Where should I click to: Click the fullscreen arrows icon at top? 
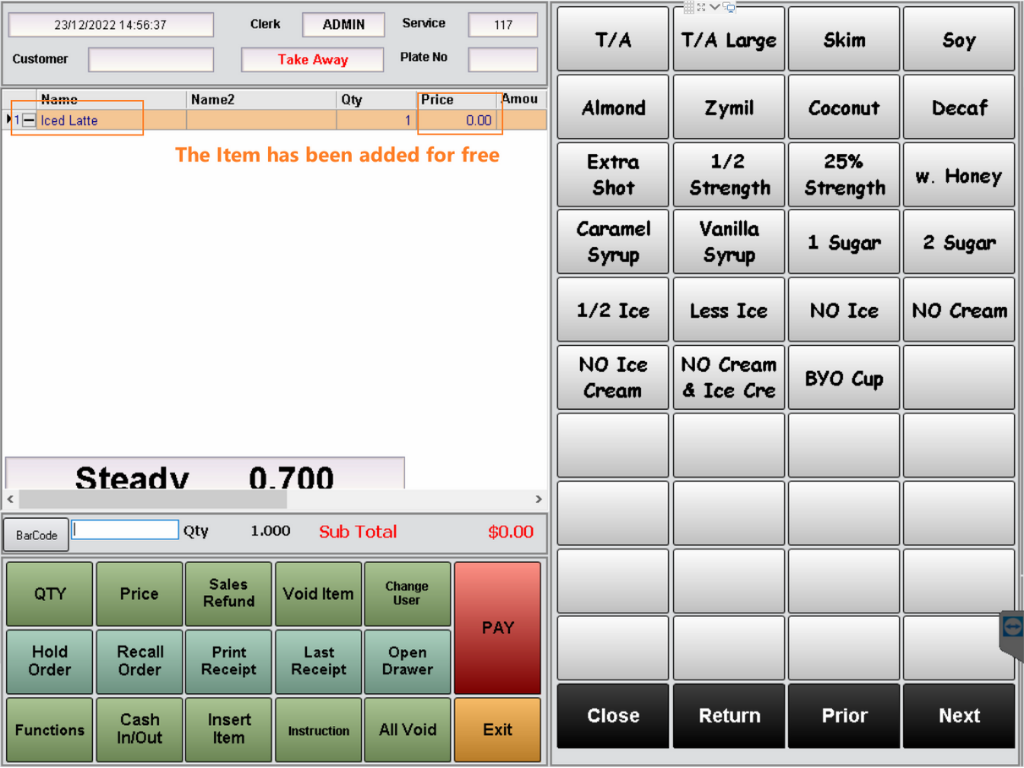coord(702,7)
